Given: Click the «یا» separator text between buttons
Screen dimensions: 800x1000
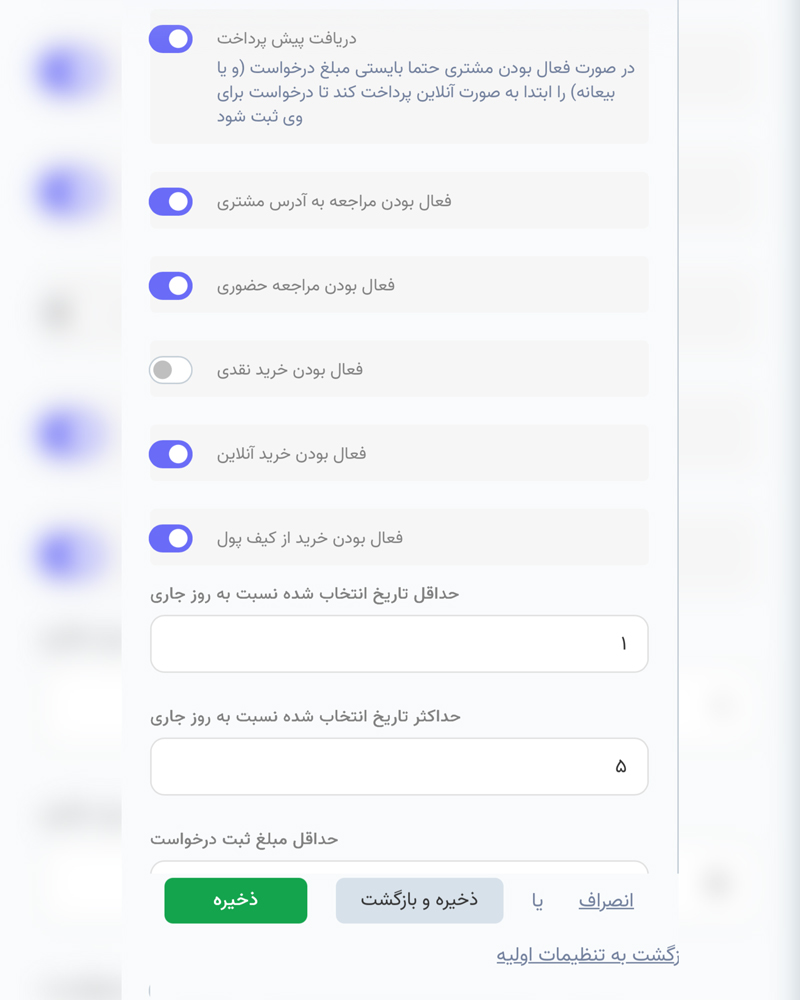Looking at the screenshot, I should pyautogui.click(x=539, y=900).
